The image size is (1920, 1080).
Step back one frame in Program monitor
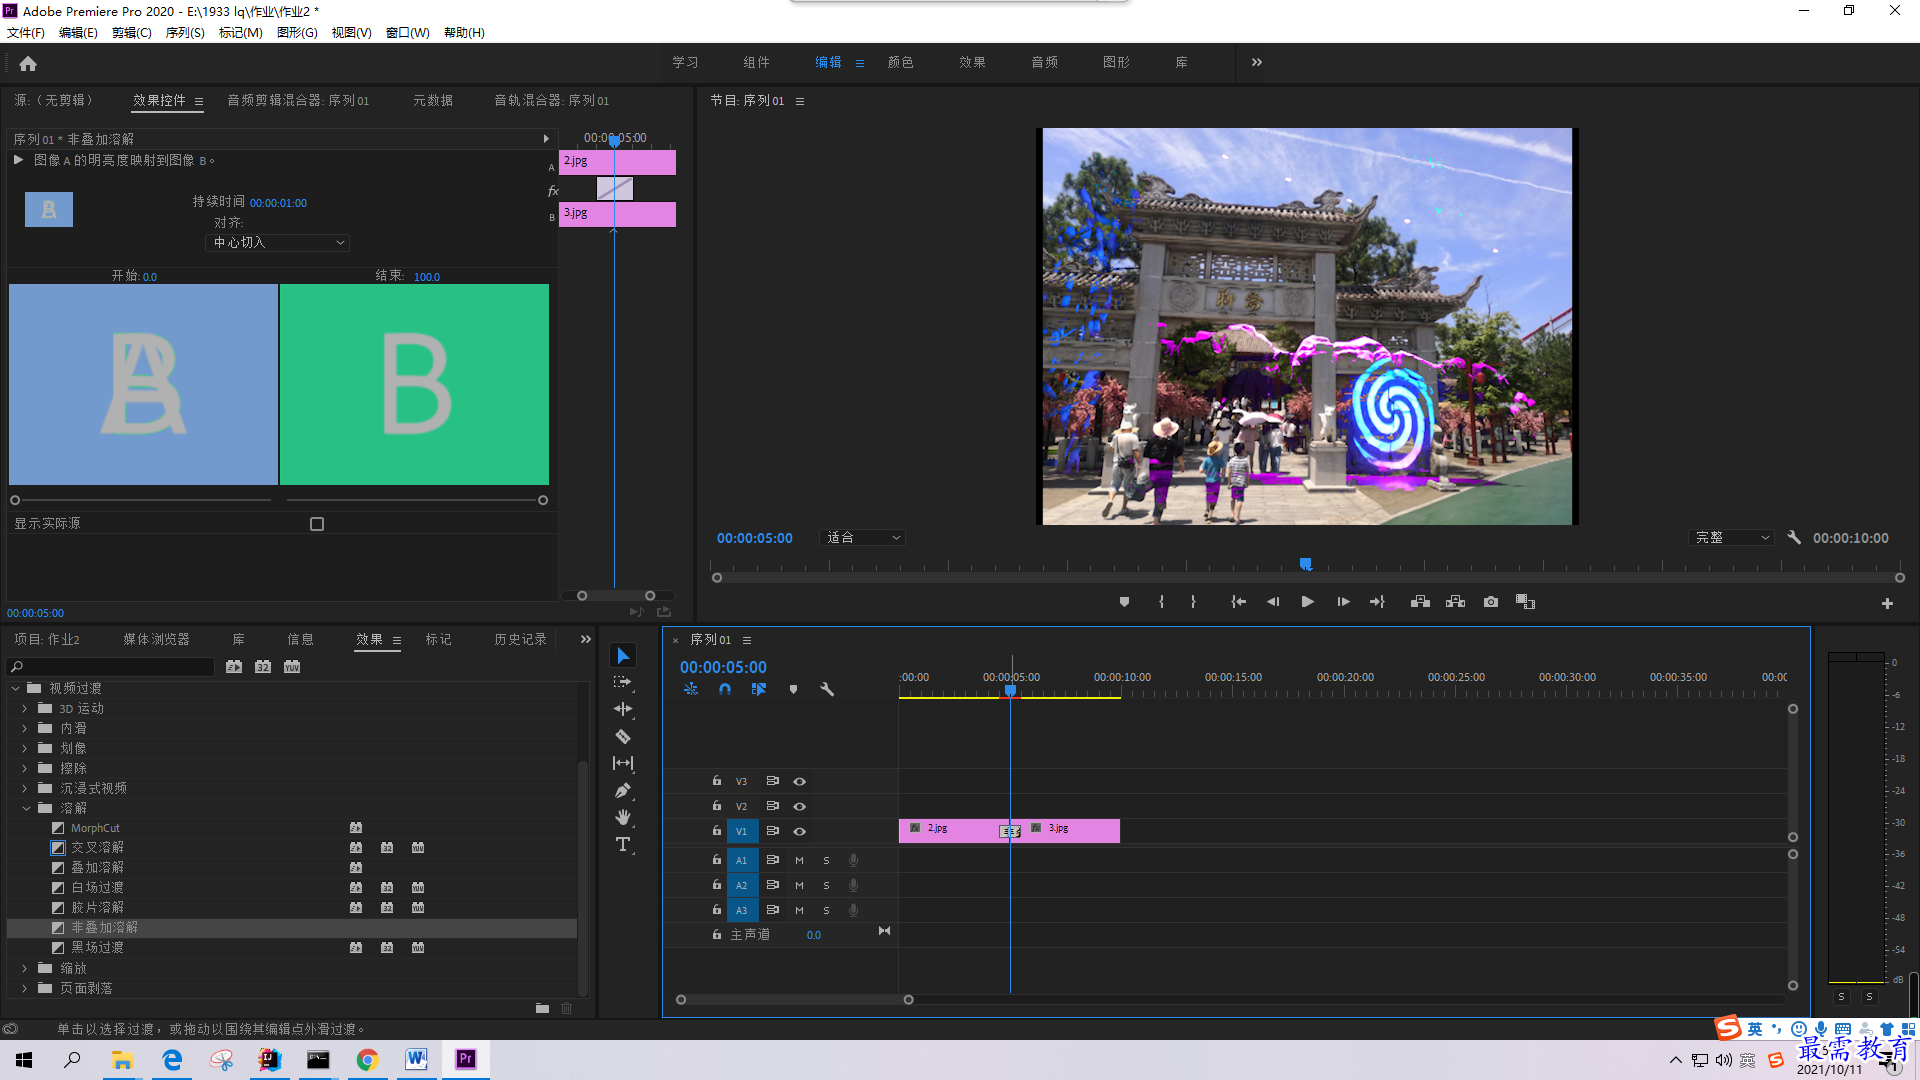[1273, 602]
